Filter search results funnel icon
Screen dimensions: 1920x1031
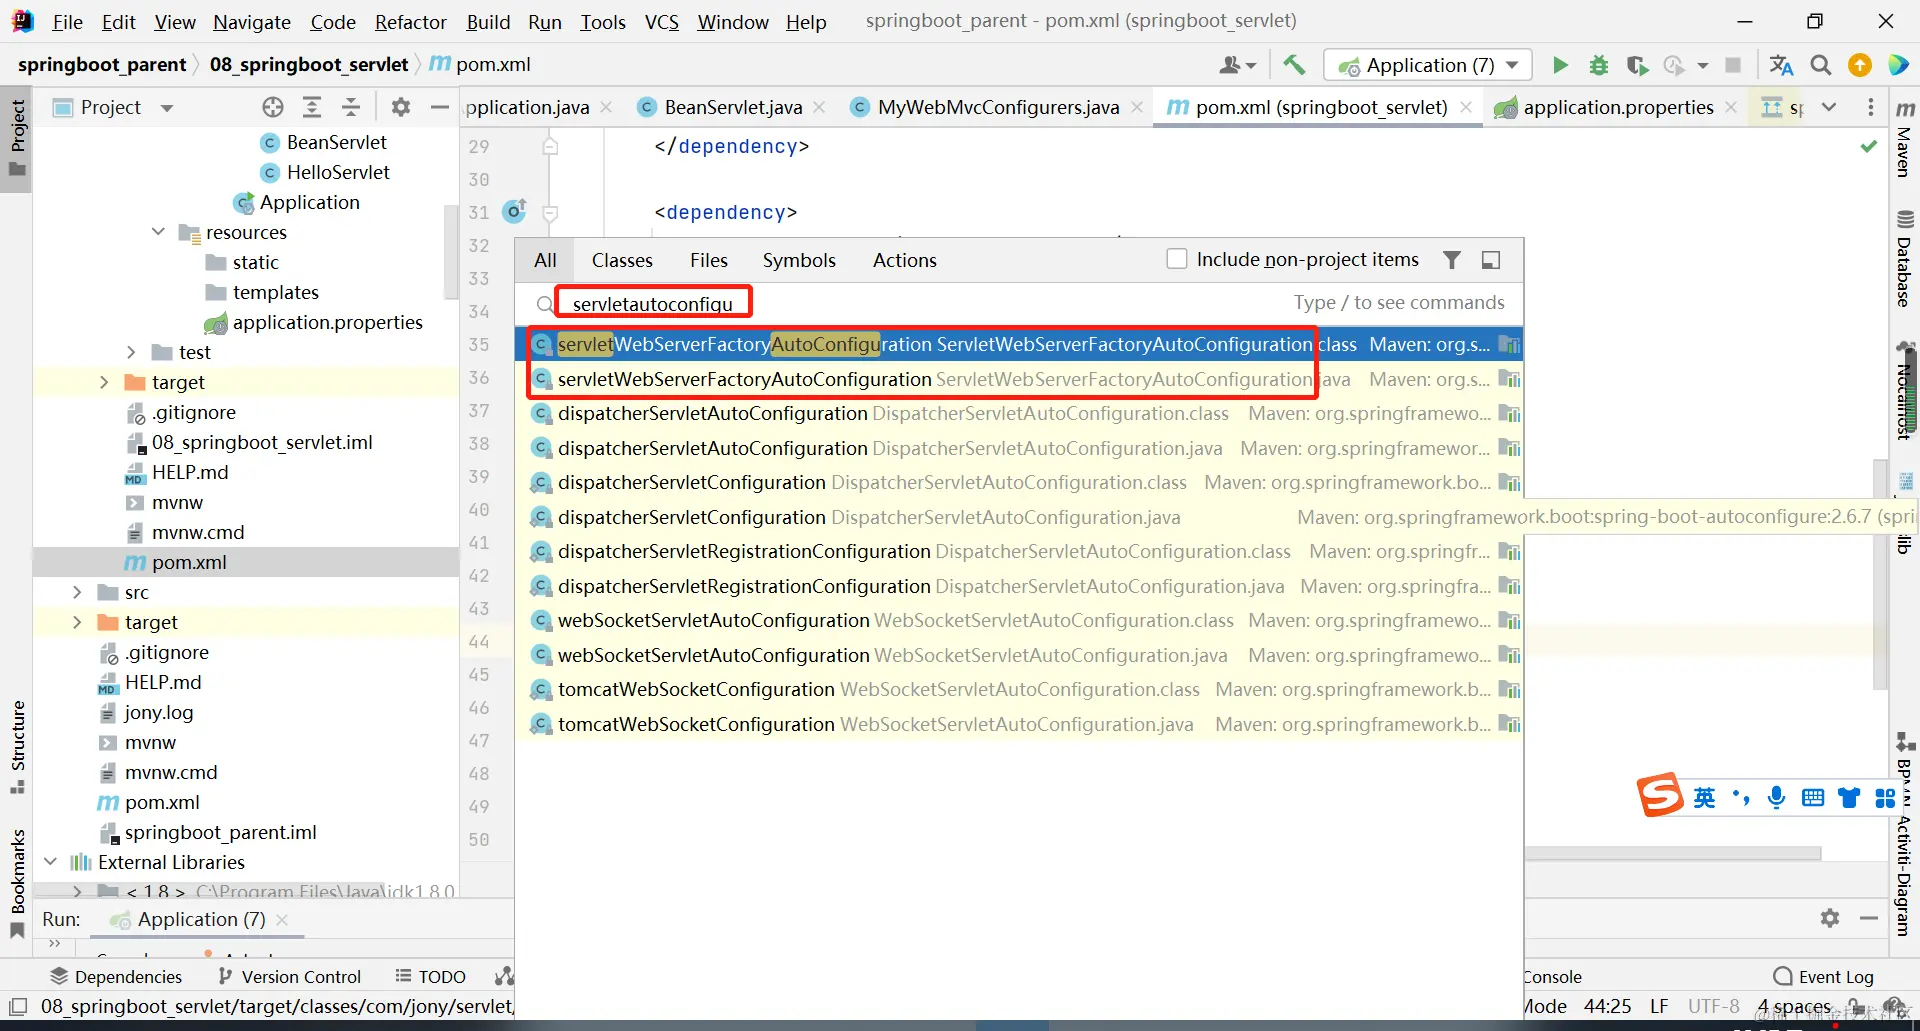click(x=1452, y=260)
